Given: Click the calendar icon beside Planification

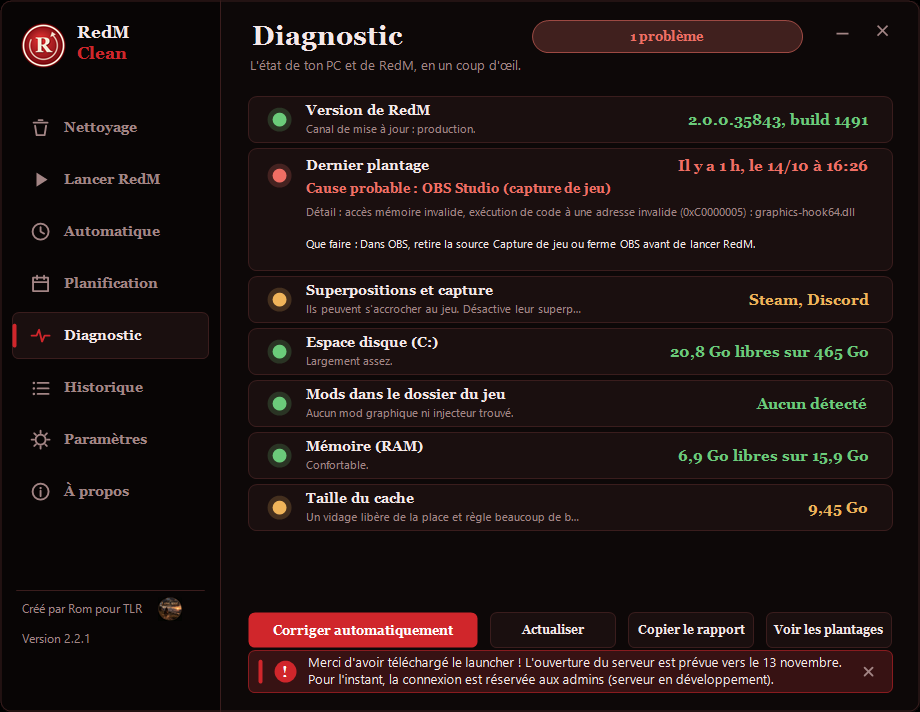Looking at the screenshot, I should point(40,284).
